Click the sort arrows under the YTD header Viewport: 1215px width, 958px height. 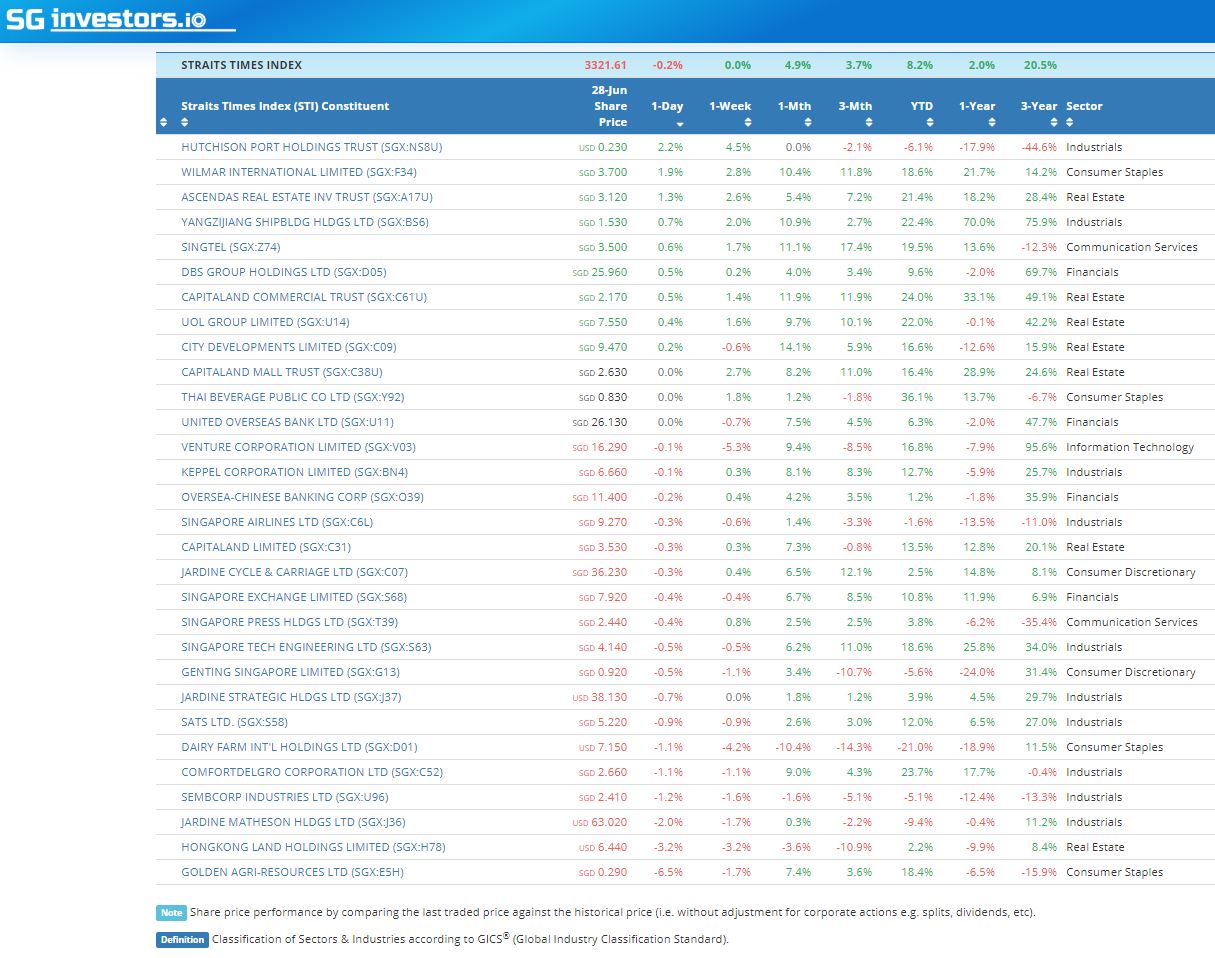tap(930, 123)
